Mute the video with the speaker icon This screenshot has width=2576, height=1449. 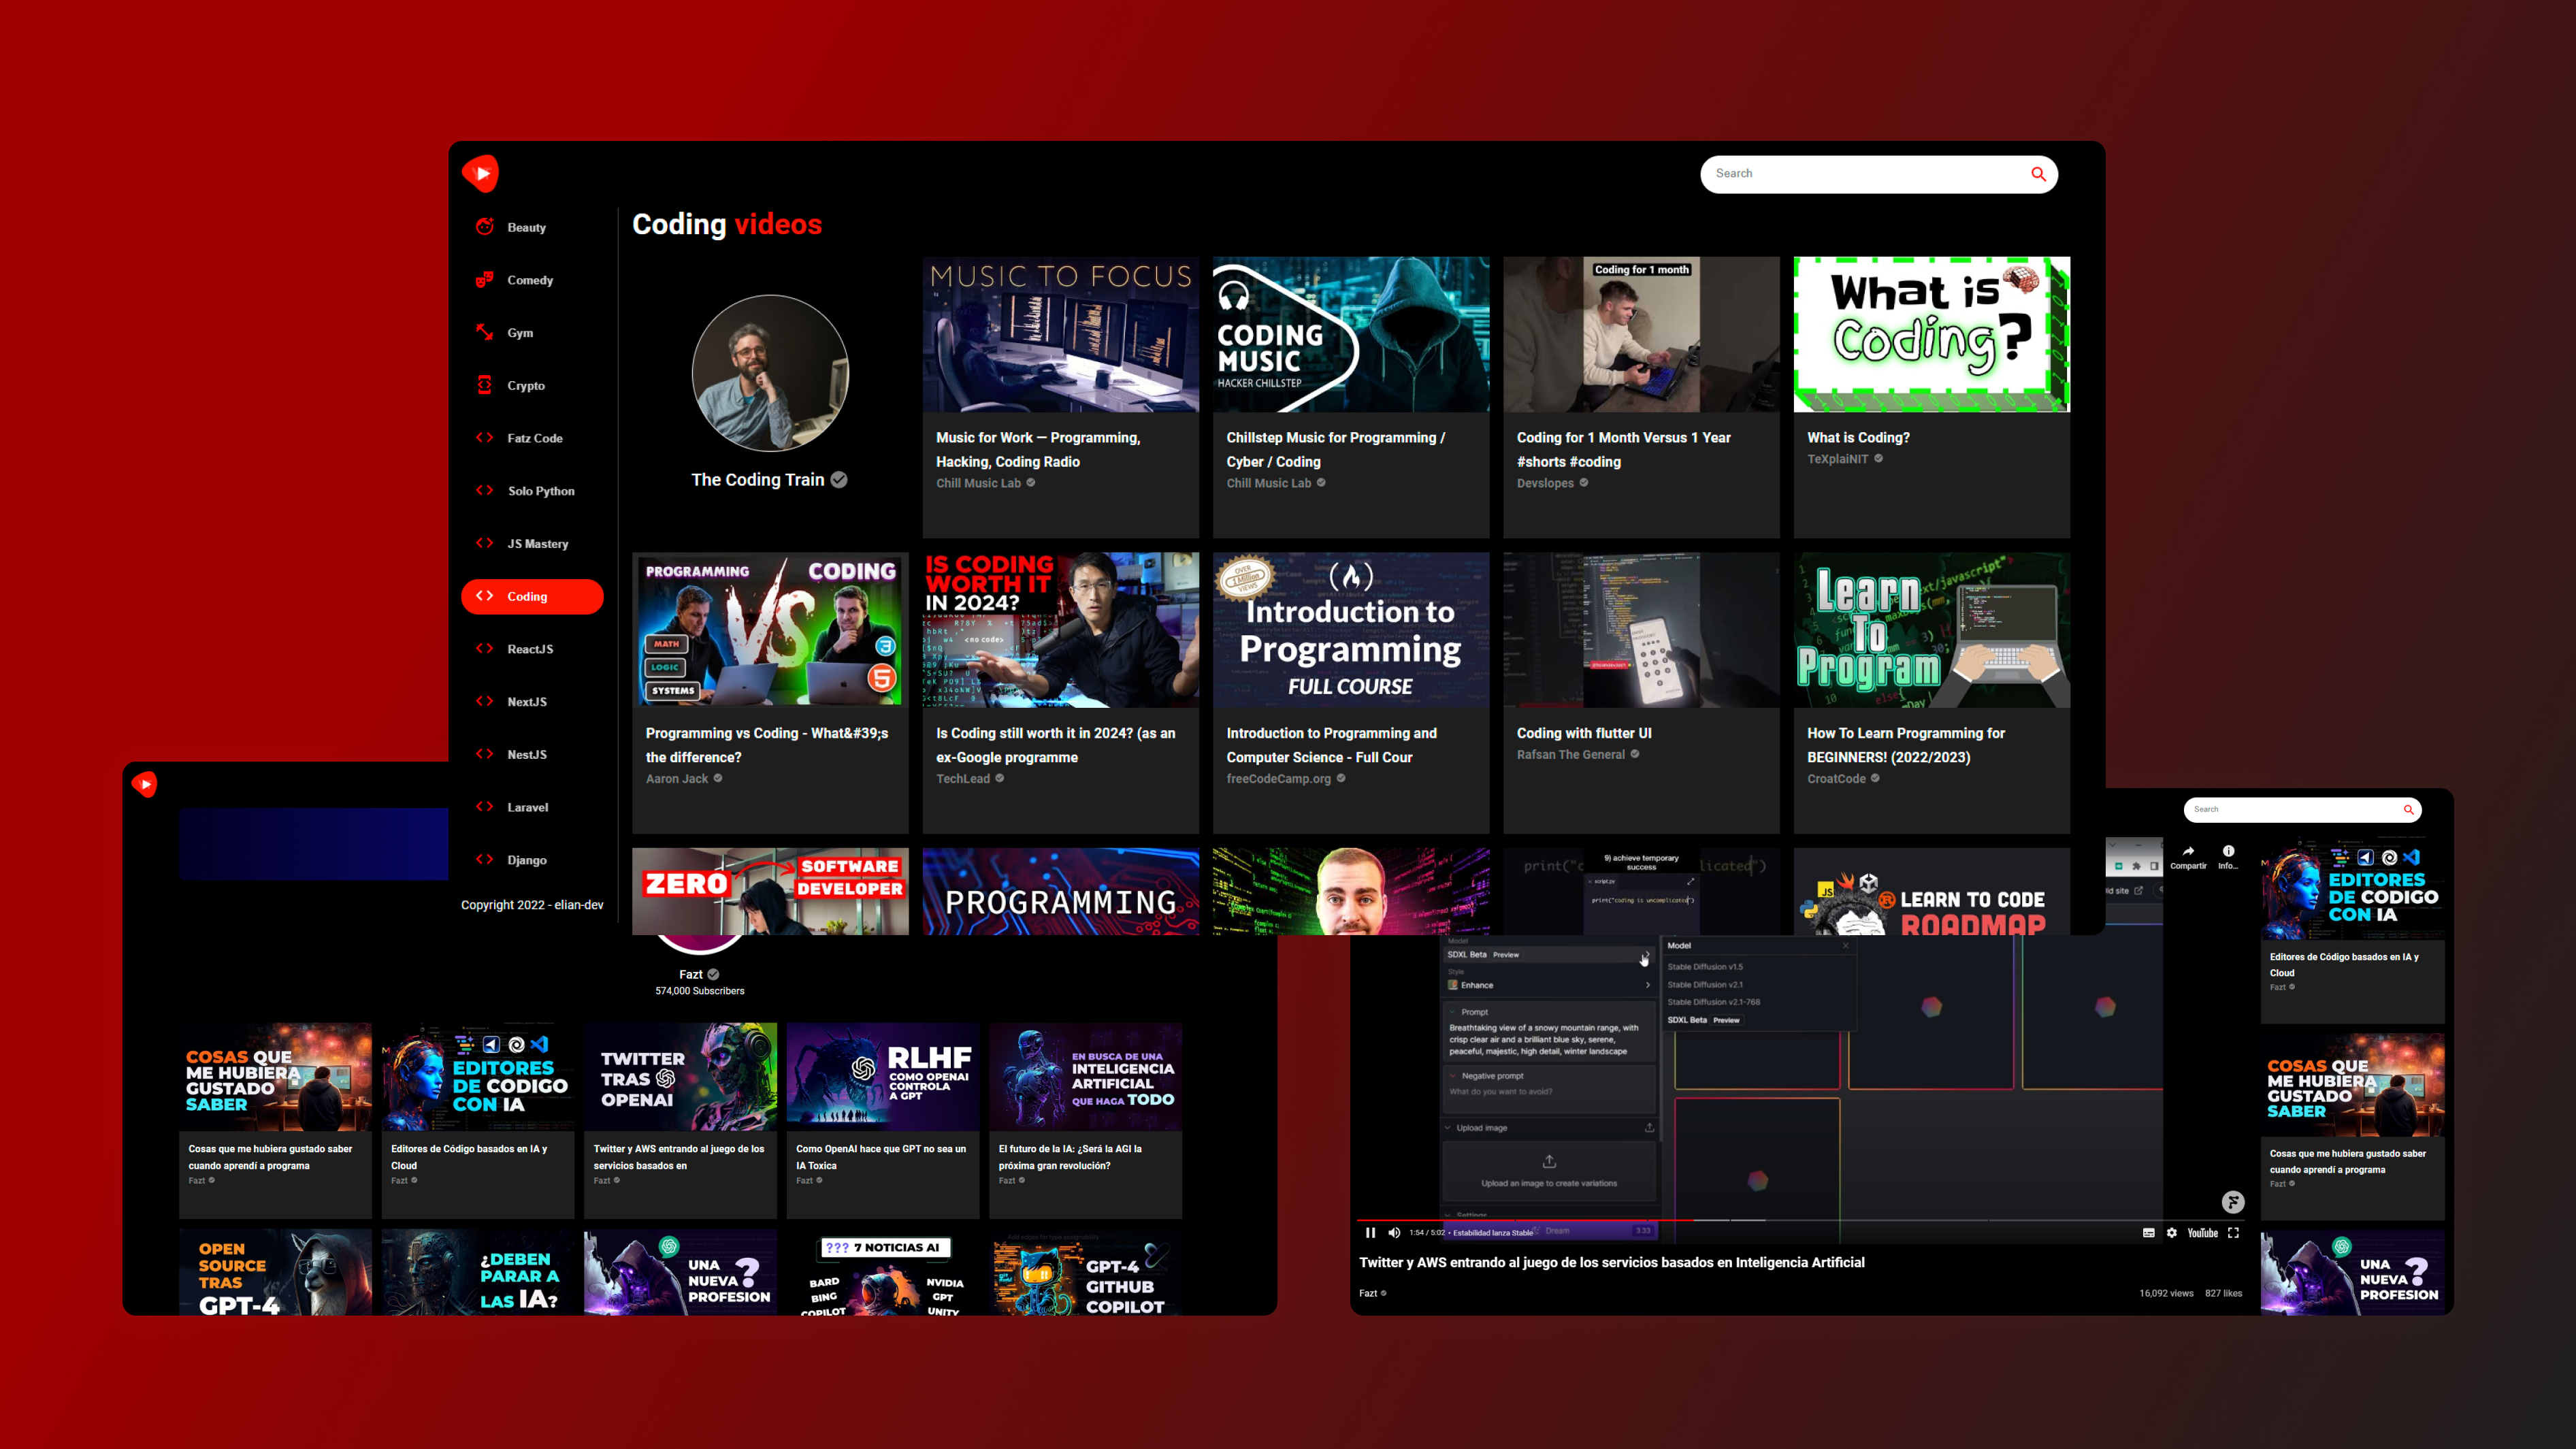[x=1394, y=1233]
